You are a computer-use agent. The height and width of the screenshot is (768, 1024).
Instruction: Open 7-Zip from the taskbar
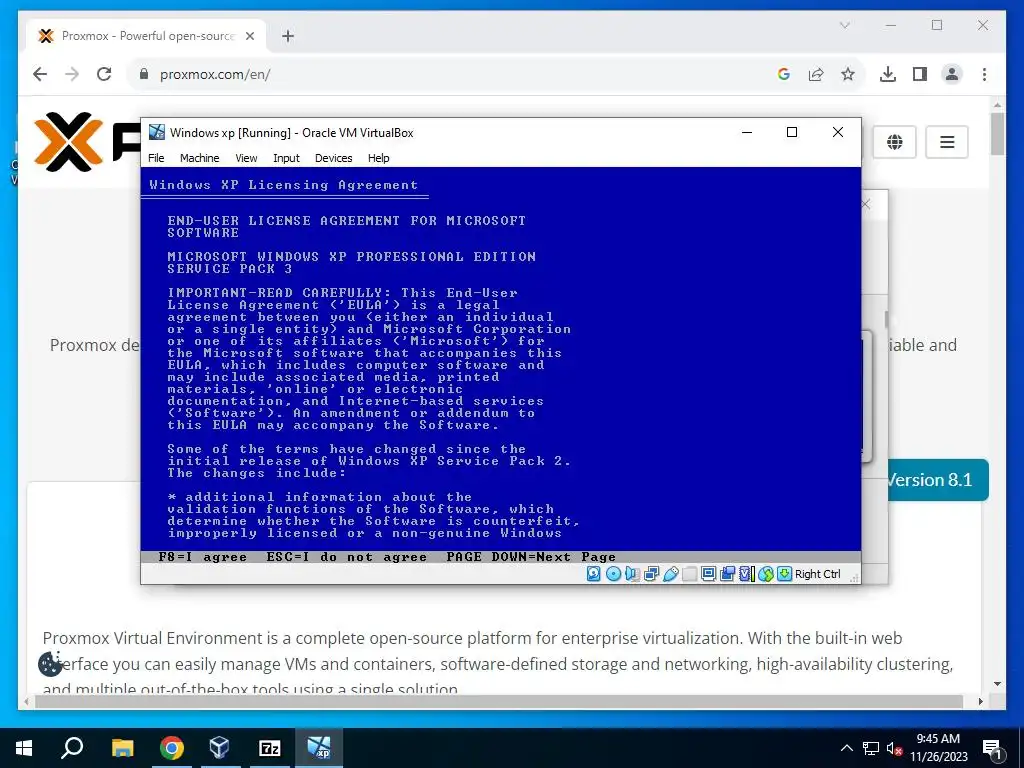point(270,748)
